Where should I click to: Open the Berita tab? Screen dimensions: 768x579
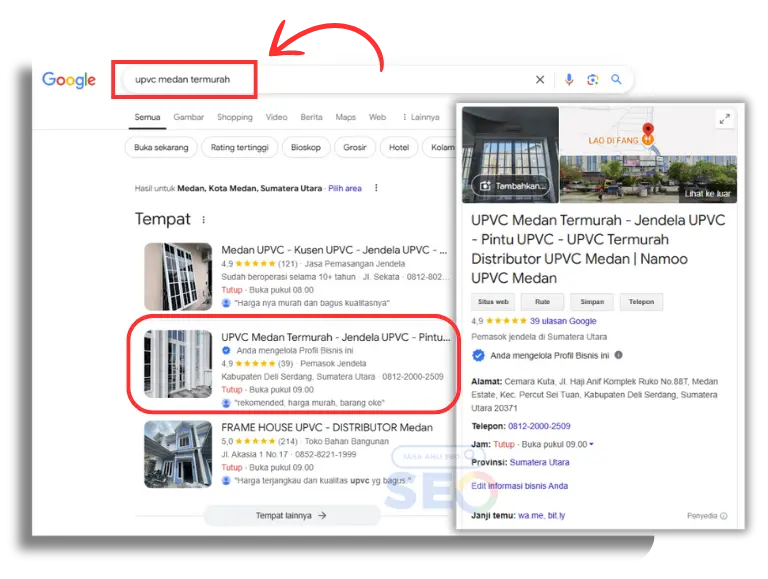pos(312,117)
